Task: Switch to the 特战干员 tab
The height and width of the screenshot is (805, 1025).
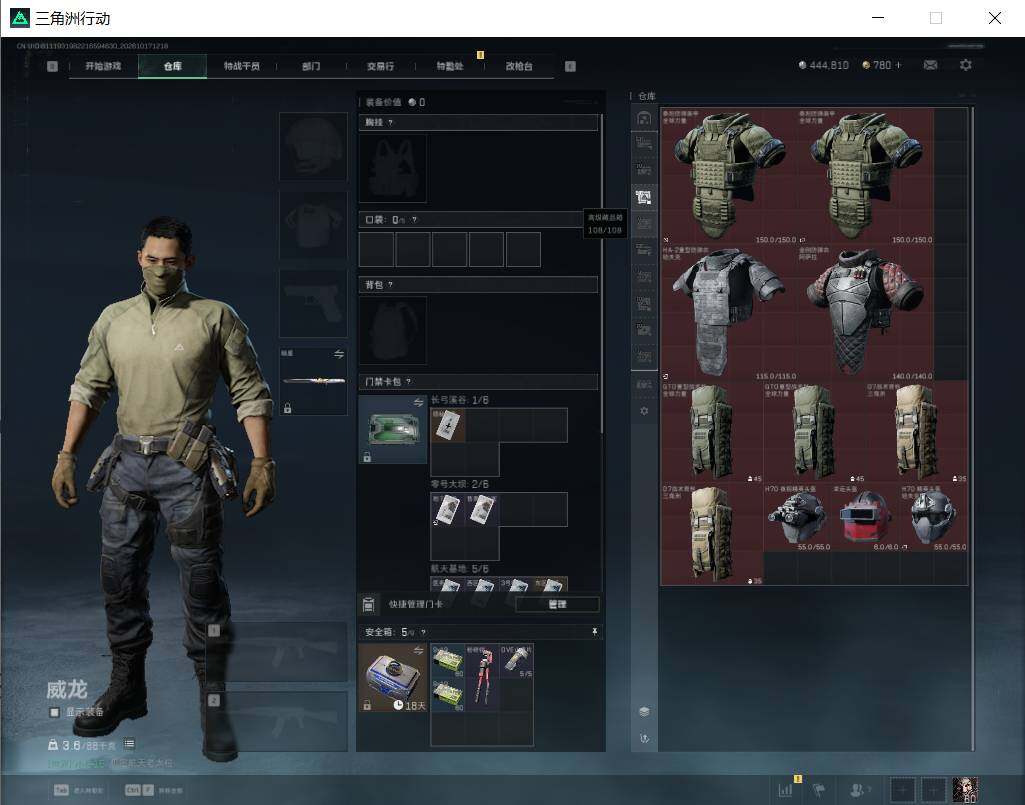Action: [x=242, y=66]
